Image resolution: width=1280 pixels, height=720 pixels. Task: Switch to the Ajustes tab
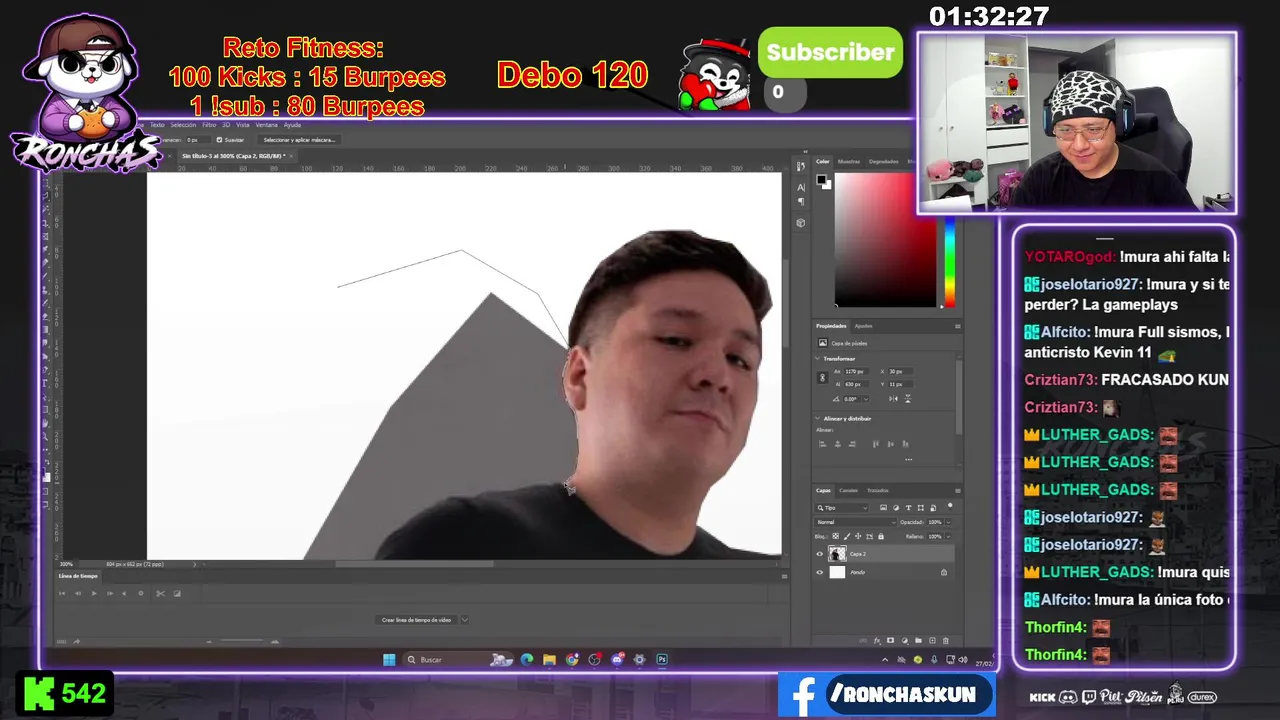(x=863, y=326)
